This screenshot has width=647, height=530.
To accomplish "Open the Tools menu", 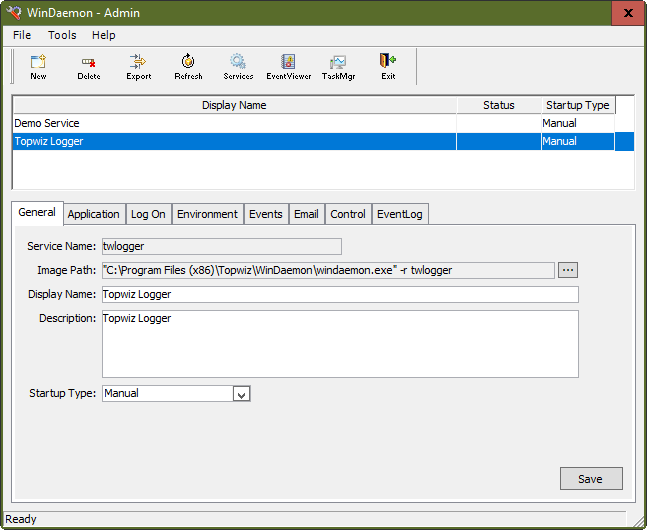I will (62, 35).
